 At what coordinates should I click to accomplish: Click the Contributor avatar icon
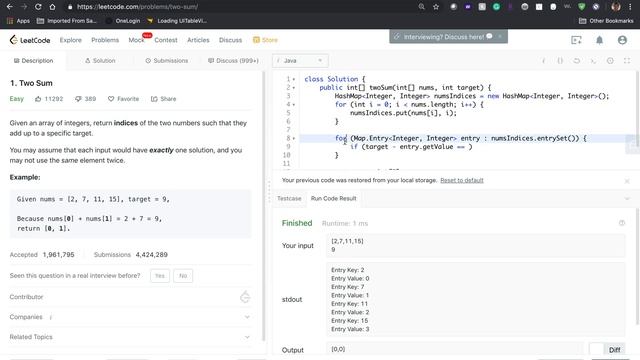[245, 297]
